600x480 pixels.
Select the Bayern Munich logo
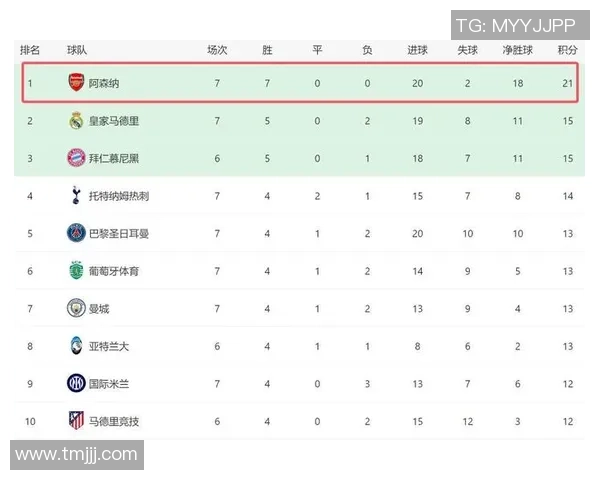coord(77,158)
